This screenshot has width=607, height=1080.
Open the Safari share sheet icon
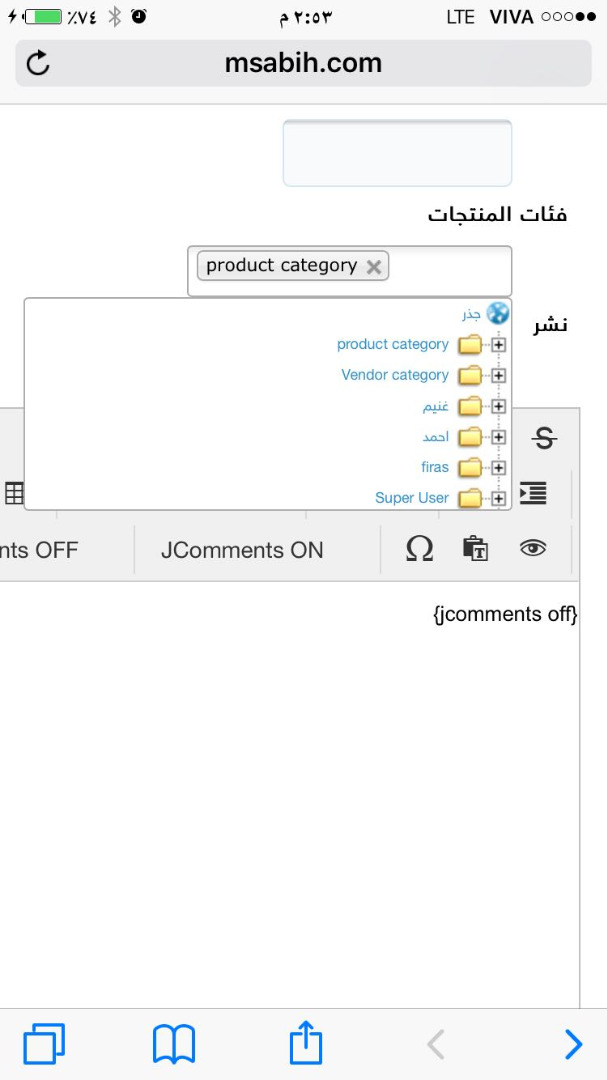305,1043
